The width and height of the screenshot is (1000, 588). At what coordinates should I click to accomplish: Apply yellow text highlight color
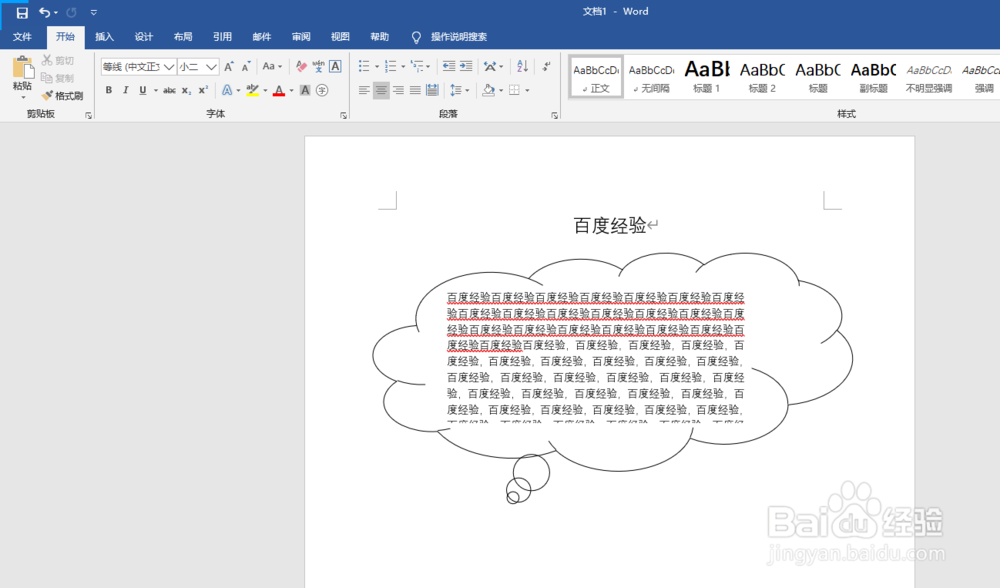pos(253,91)
